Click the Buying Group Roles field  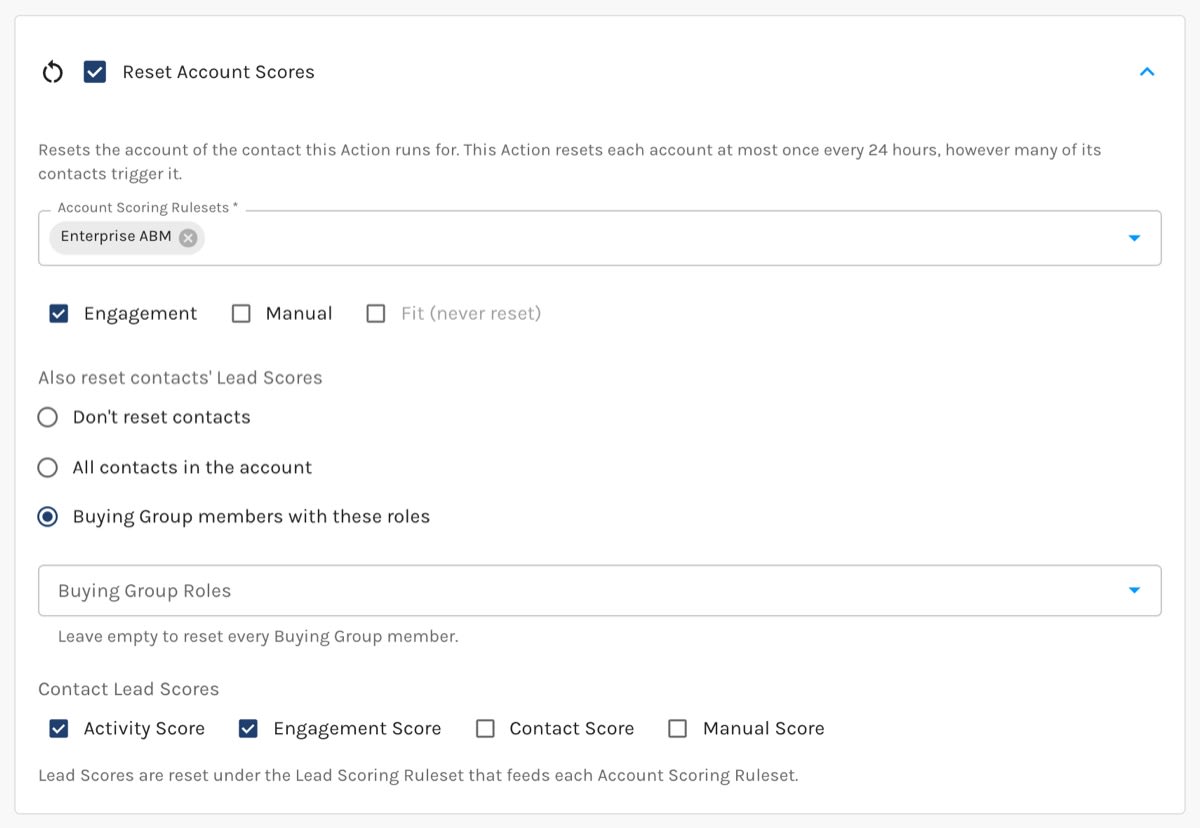(600, 591)
